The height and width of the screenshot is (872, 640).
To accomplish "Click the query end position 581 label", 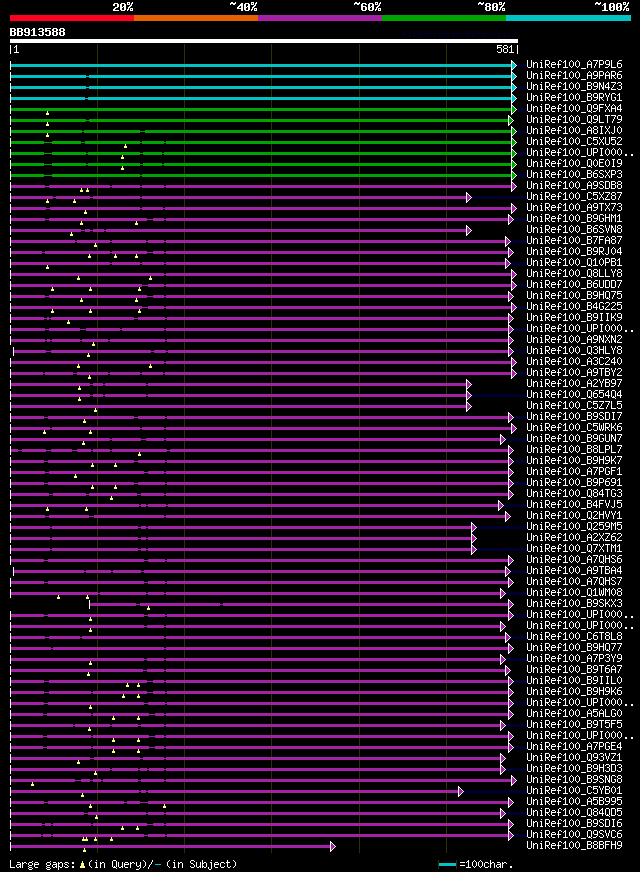I will coord(505,49).
